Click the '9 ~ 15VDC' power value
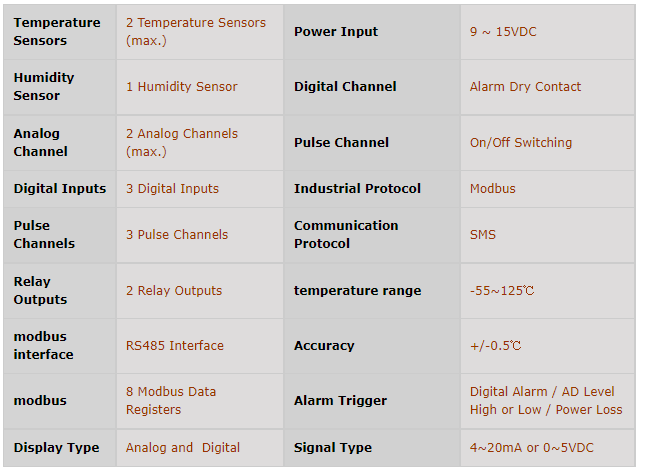Viewport: 646px width, 474px height. (503, 32)
